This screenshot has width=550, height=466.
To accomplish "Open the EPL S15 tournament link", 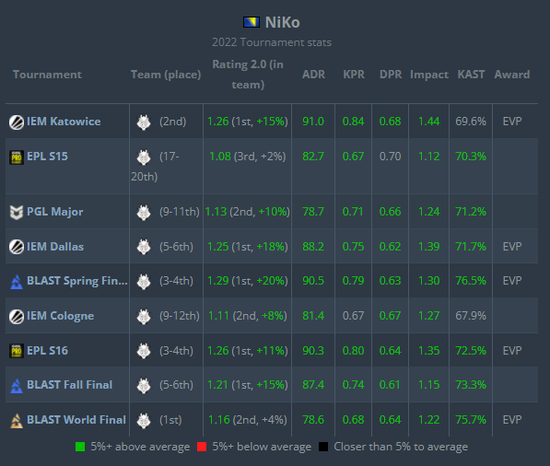I will (47, 156).
